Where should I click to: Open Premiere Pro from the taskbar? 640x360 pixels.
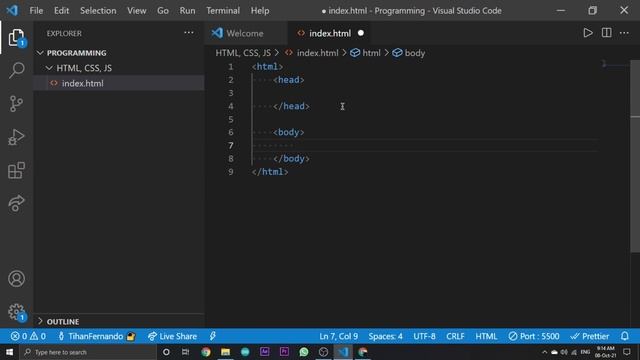pyautogui.click(x=284, y=352)
